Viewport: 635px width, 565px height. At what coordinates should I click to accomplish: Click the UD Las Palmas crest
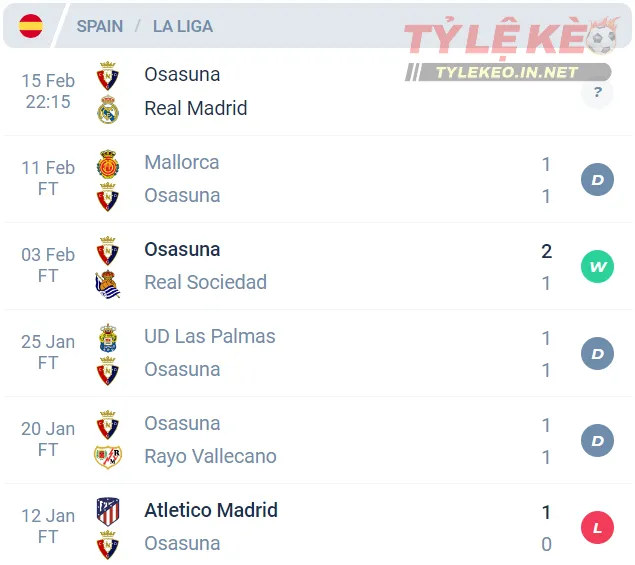[108, 337]
